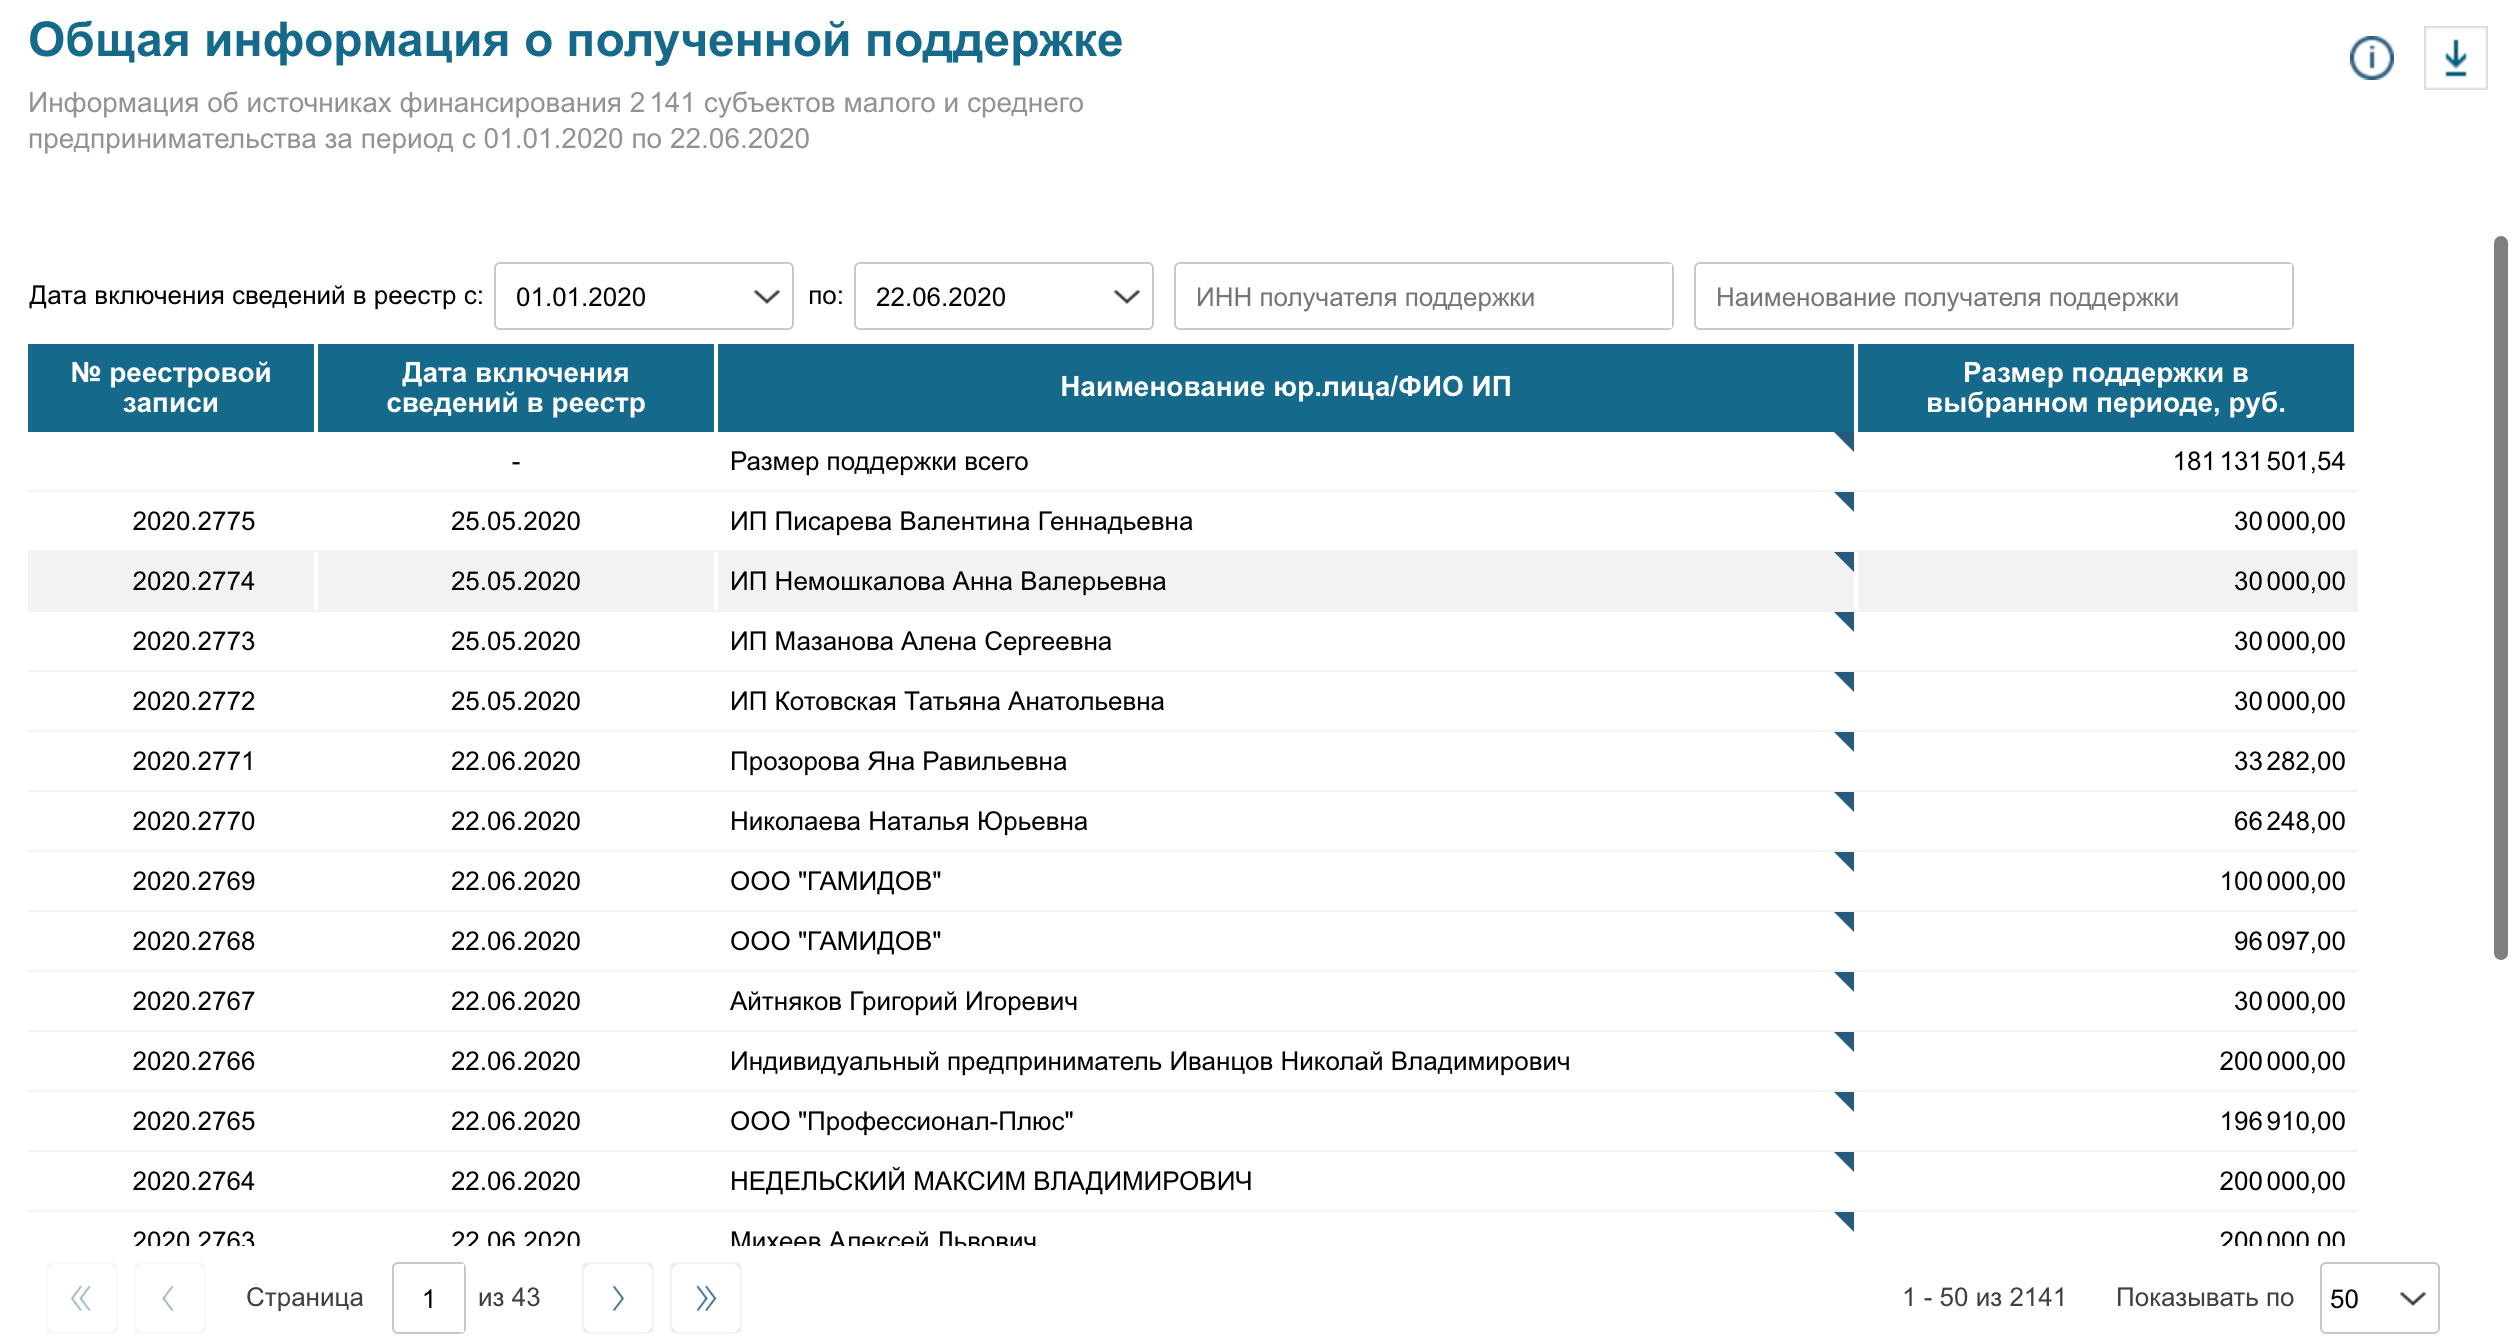Select registry entry 2020.2772

[x=194, y=701]
